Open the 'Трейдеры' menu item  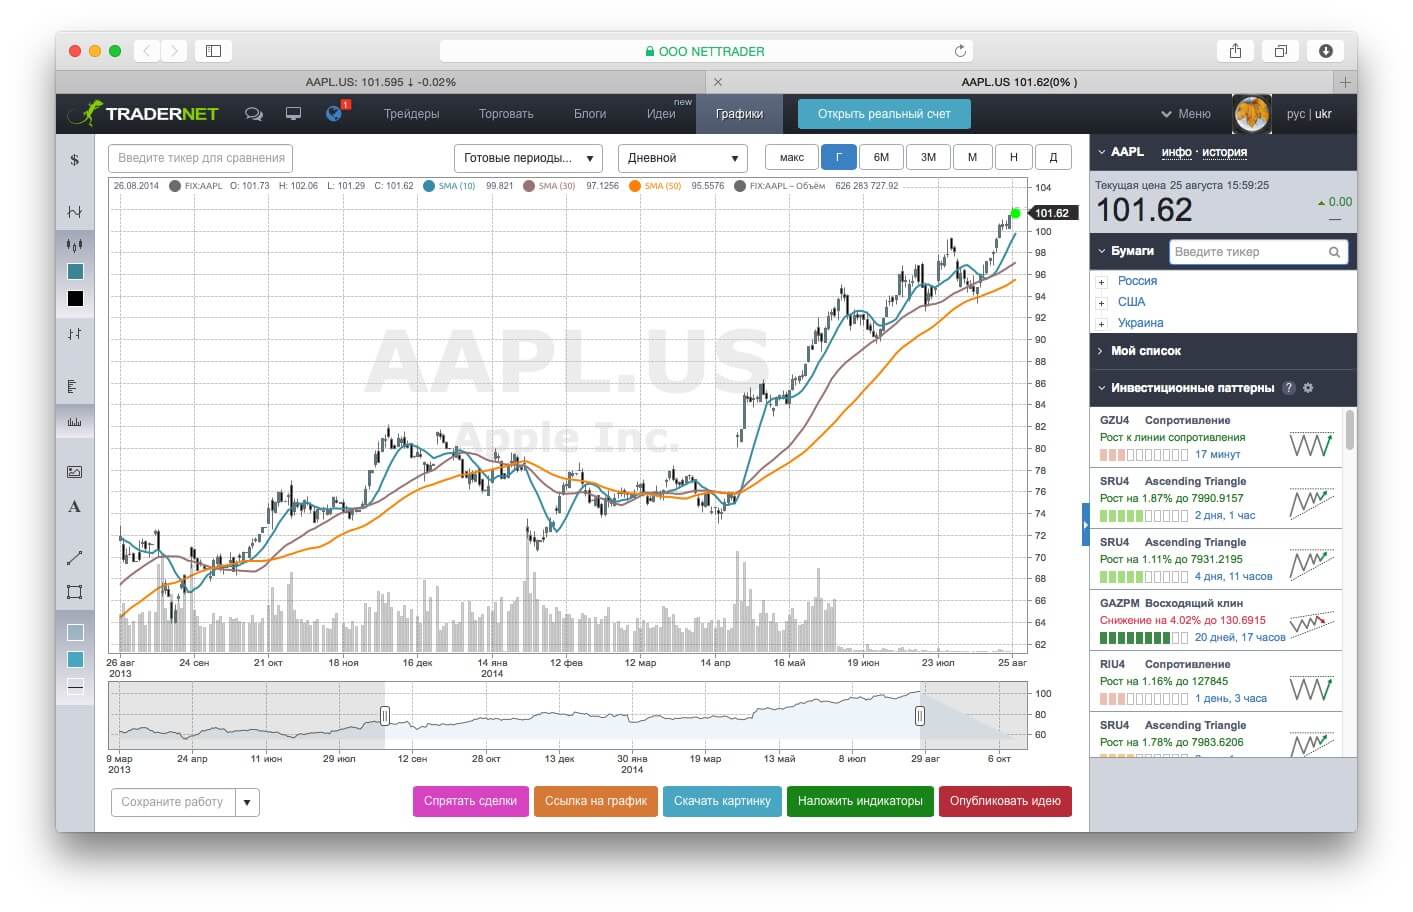pyautogui.click(x=411, y=114)
